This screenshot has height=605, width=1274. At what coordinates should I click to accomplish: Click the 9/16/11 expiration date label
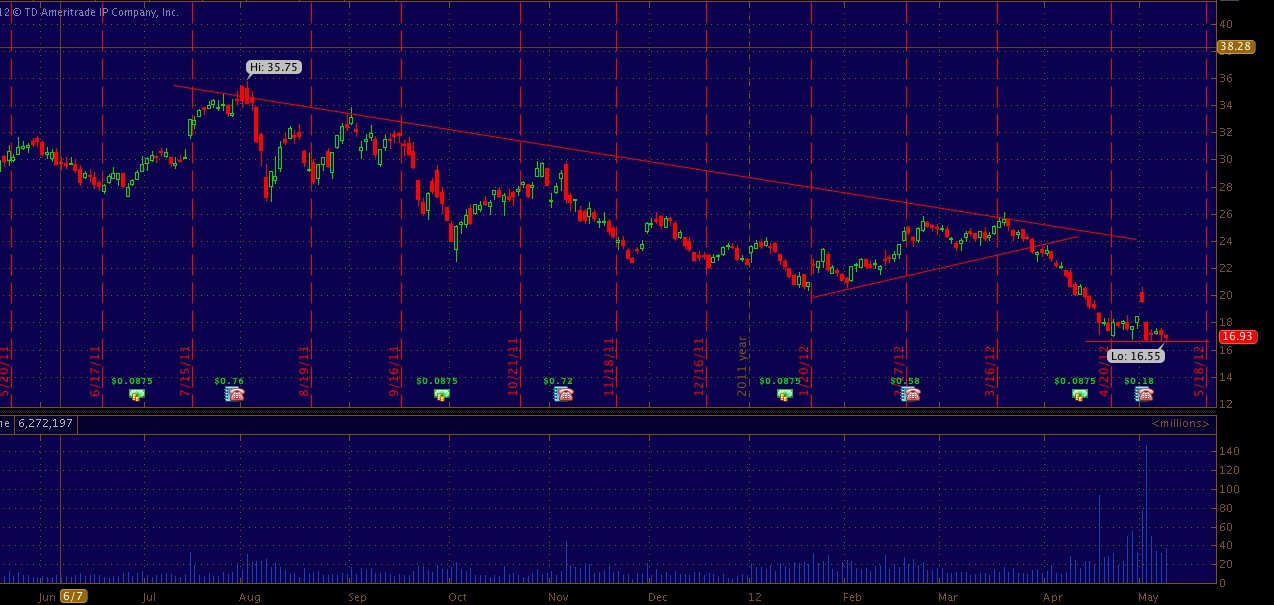[x=394, y=370]
